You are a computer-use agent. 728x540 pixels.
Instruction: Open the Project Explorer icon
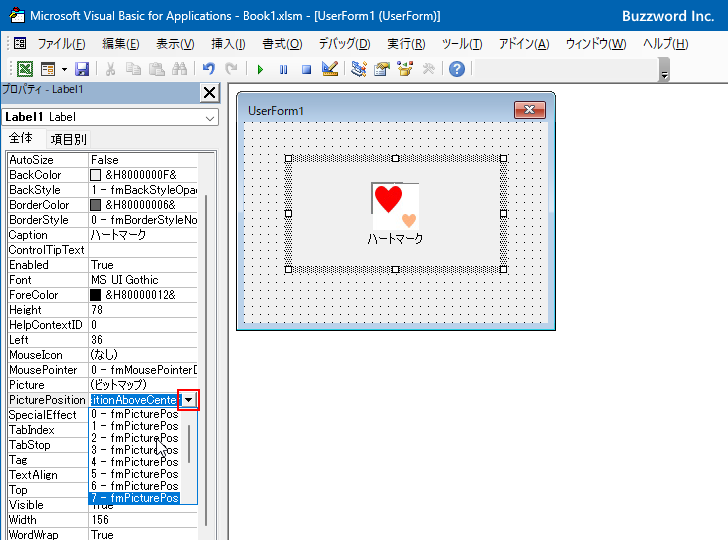(359, 69)
